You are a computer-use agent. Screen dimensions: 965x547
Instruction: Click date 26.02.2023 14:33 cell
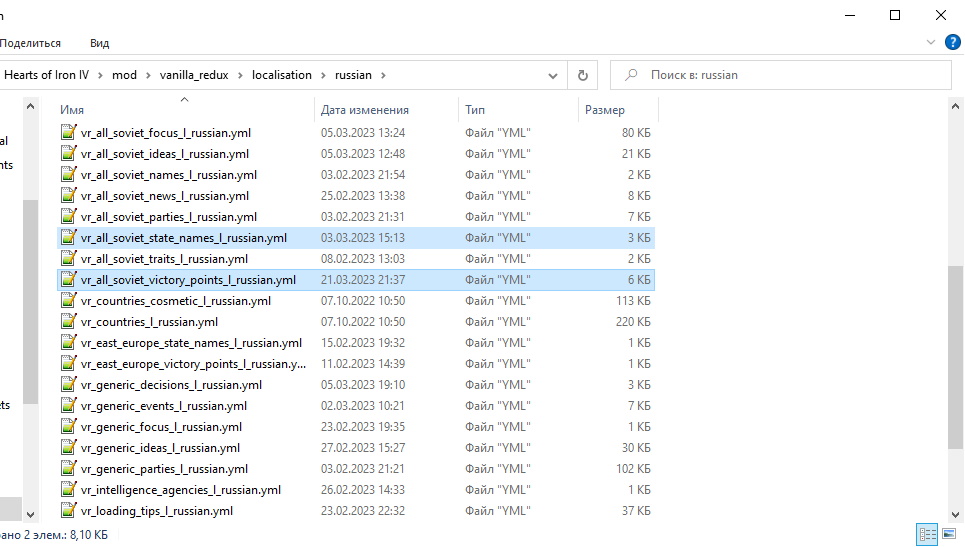pyautogui.click(x=363, y=490)
